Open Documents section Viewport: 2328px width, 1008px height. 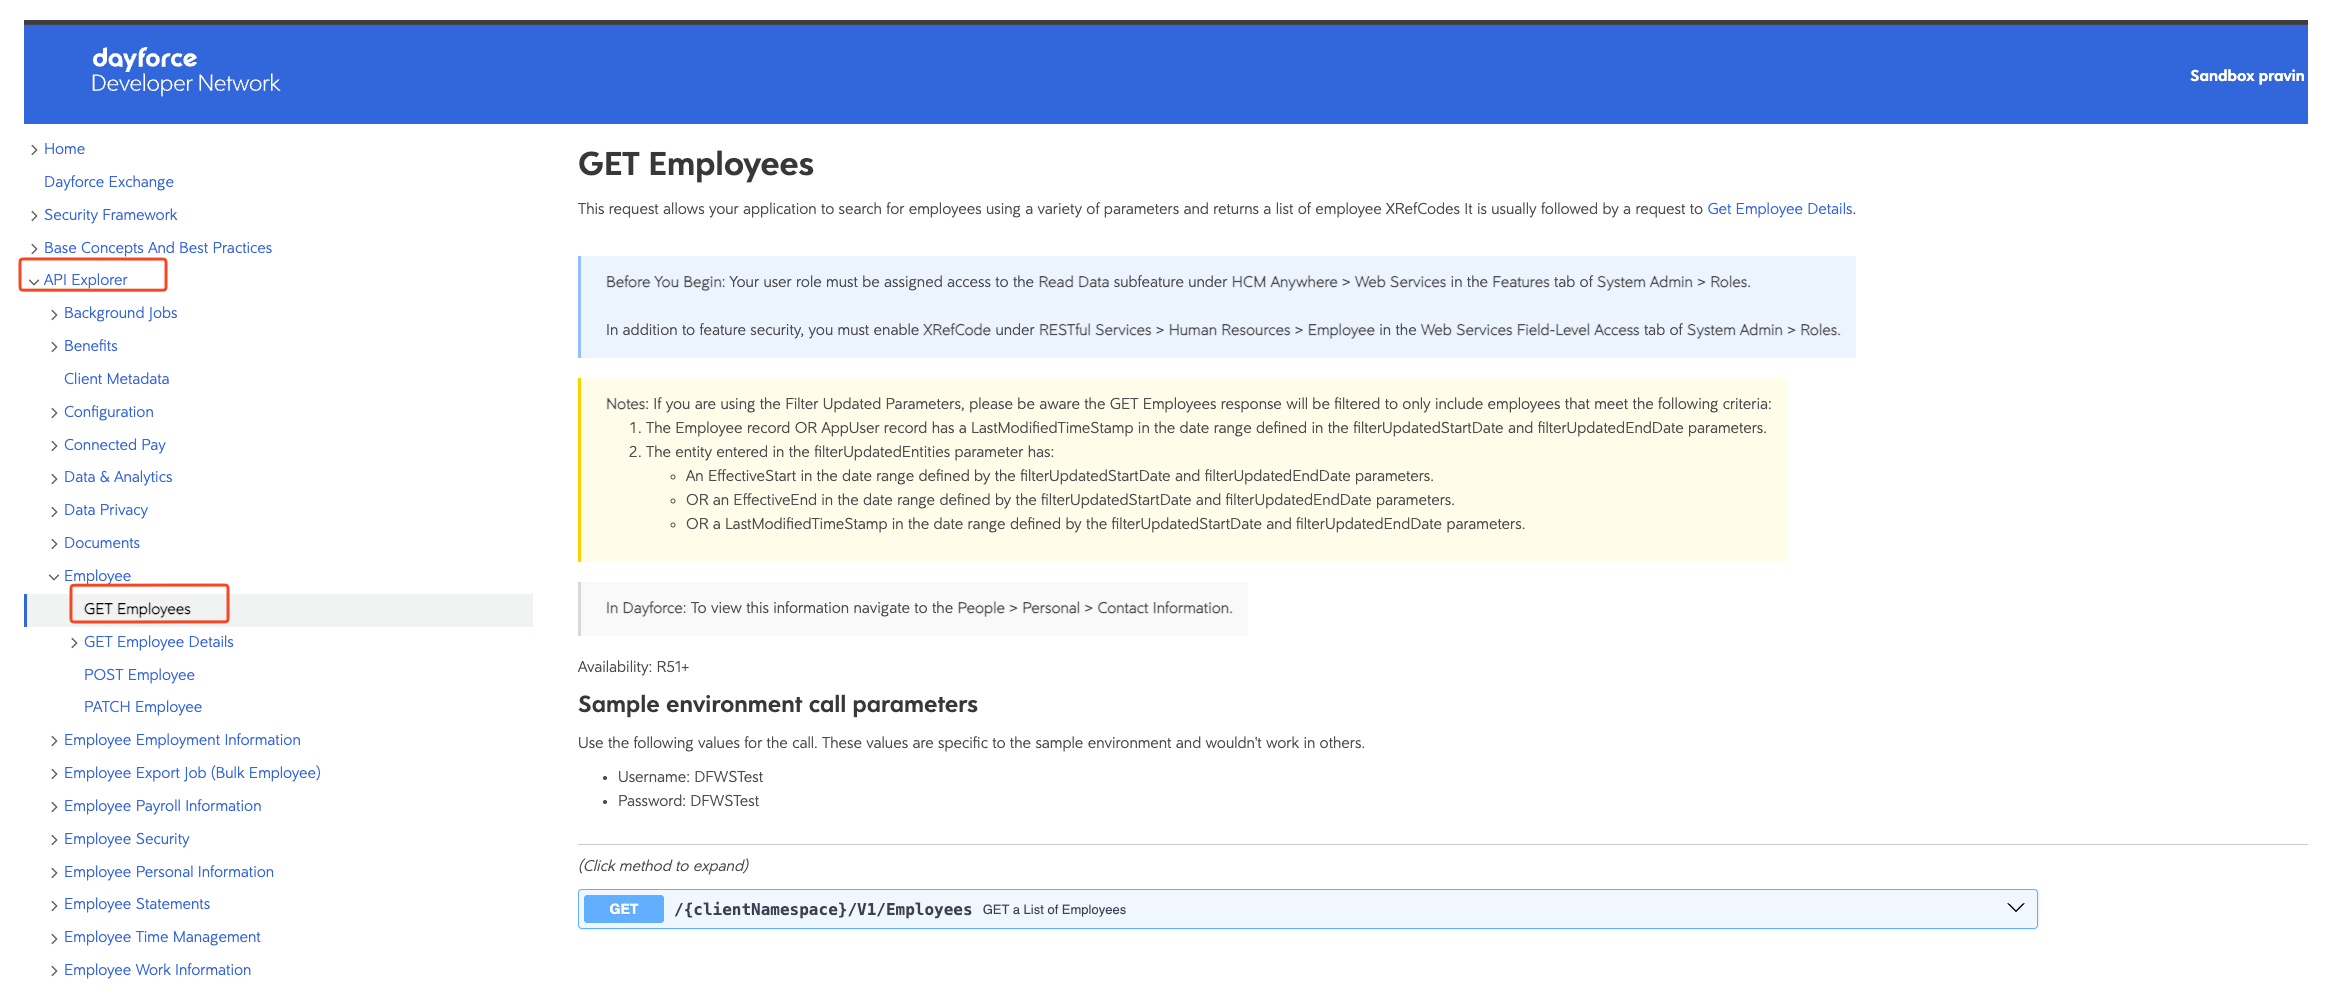click(102, 543)
